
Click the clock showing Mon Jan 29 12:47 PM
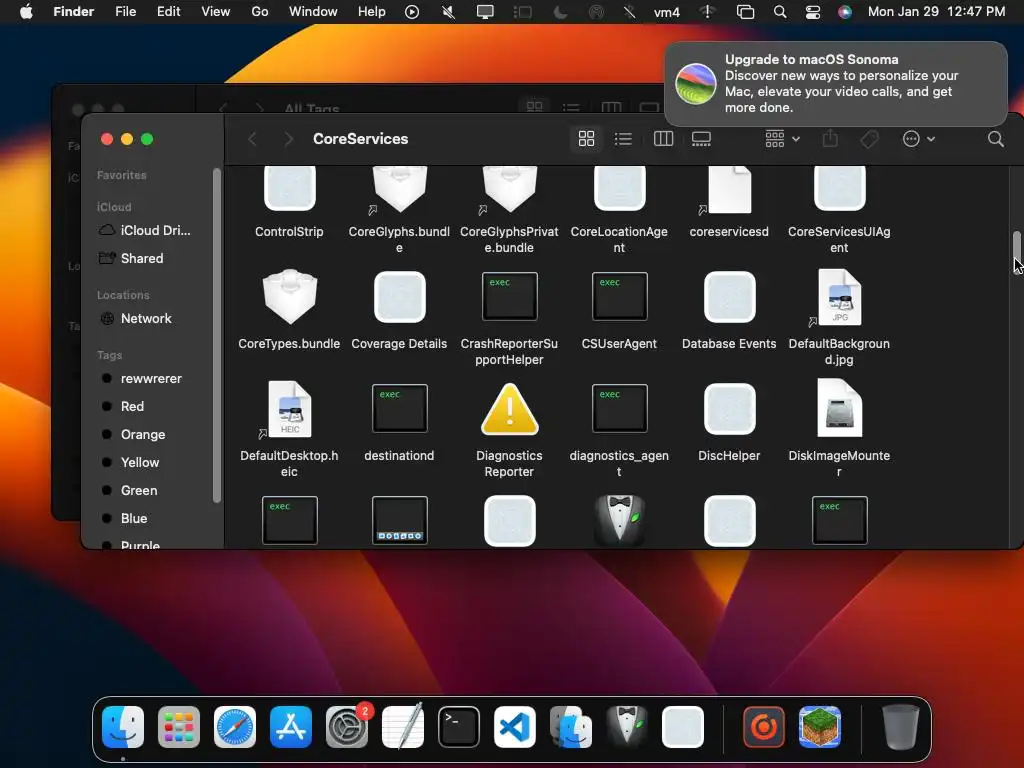click(x=936, y=12)
